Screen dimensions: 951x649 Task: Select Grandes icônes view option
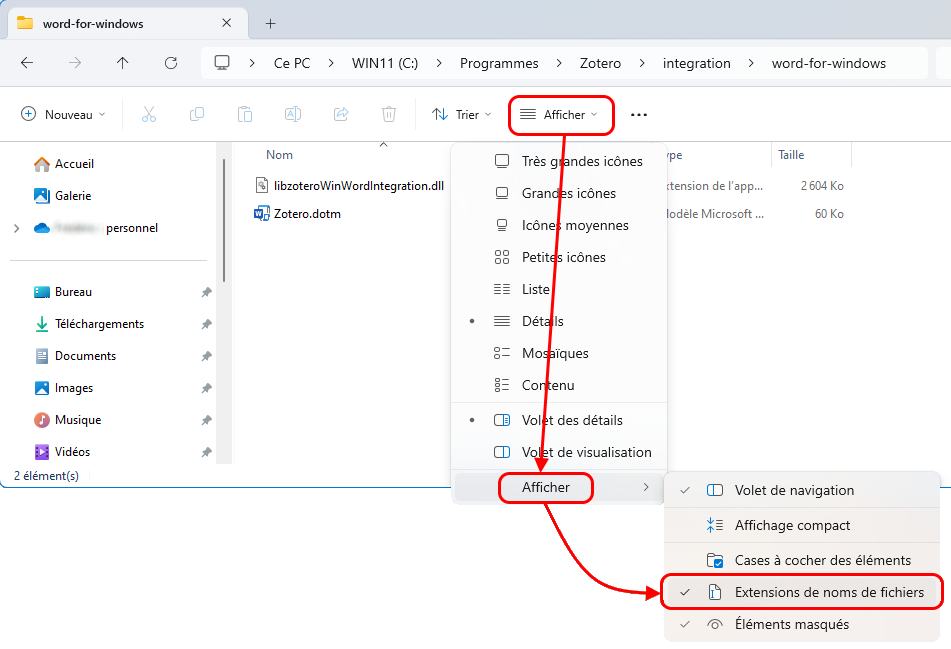point(568,193)
